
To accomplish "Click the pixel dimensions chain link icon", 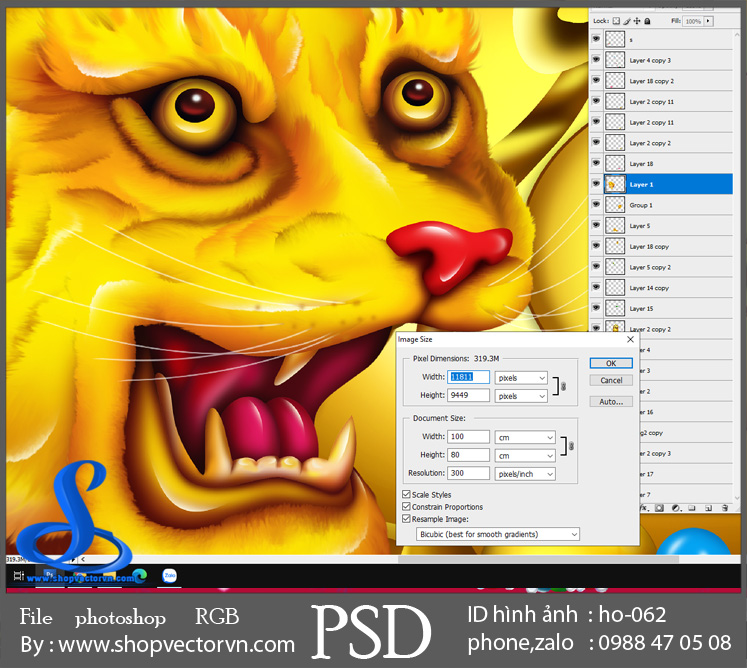I will coord(564,386).
